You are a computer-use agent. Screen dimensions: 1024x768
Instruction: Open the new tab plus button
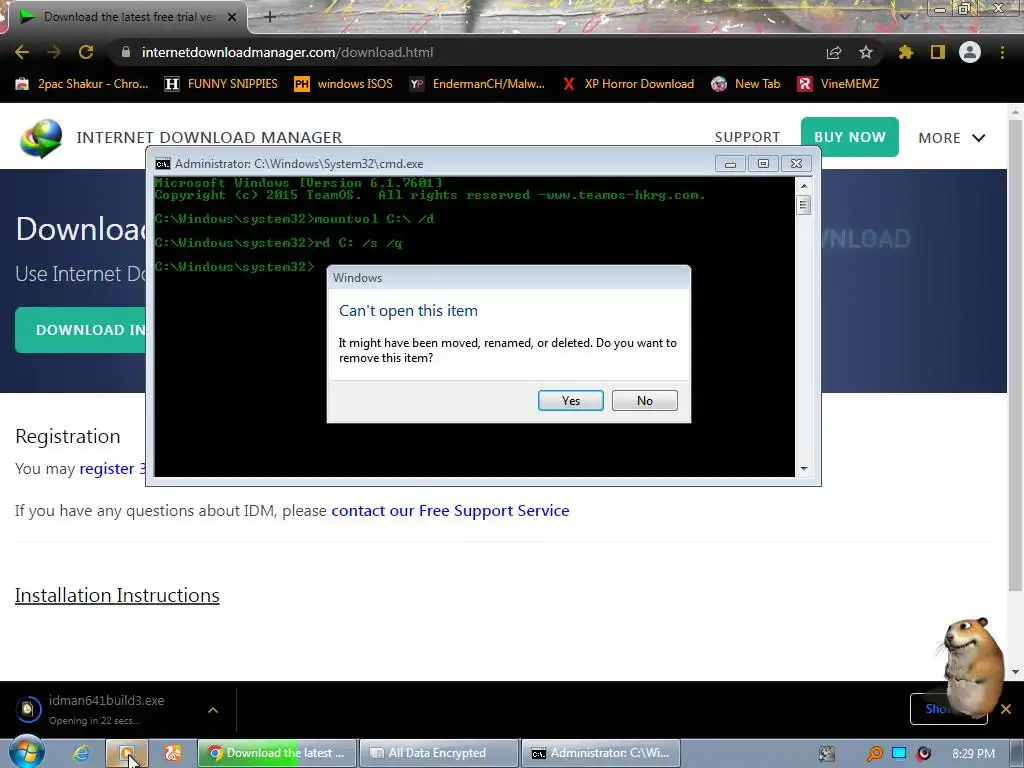(x=270, y=17)
